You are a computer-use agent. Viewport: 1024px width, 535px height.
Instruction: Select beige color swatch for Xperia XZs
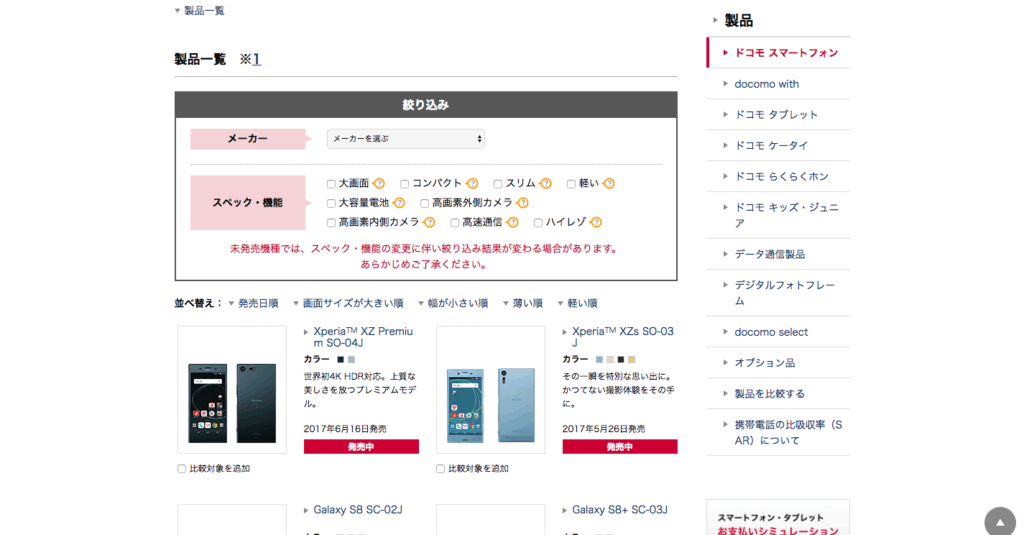[x=610, y=359]
